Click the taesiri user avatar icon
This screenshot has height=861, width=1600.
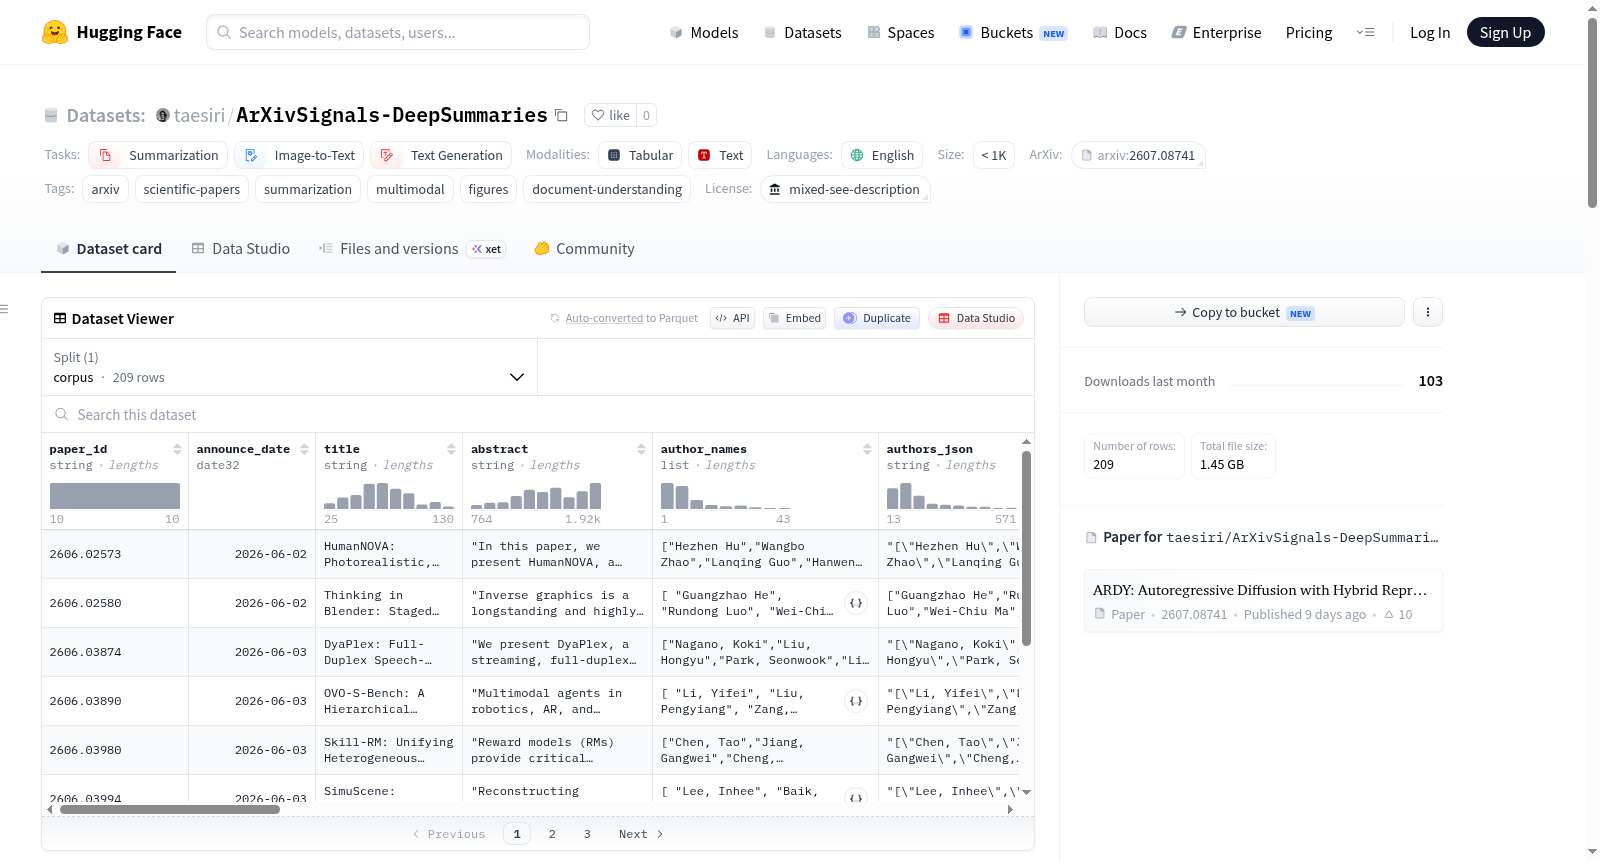pyautogui.click(x=163, y=116)
